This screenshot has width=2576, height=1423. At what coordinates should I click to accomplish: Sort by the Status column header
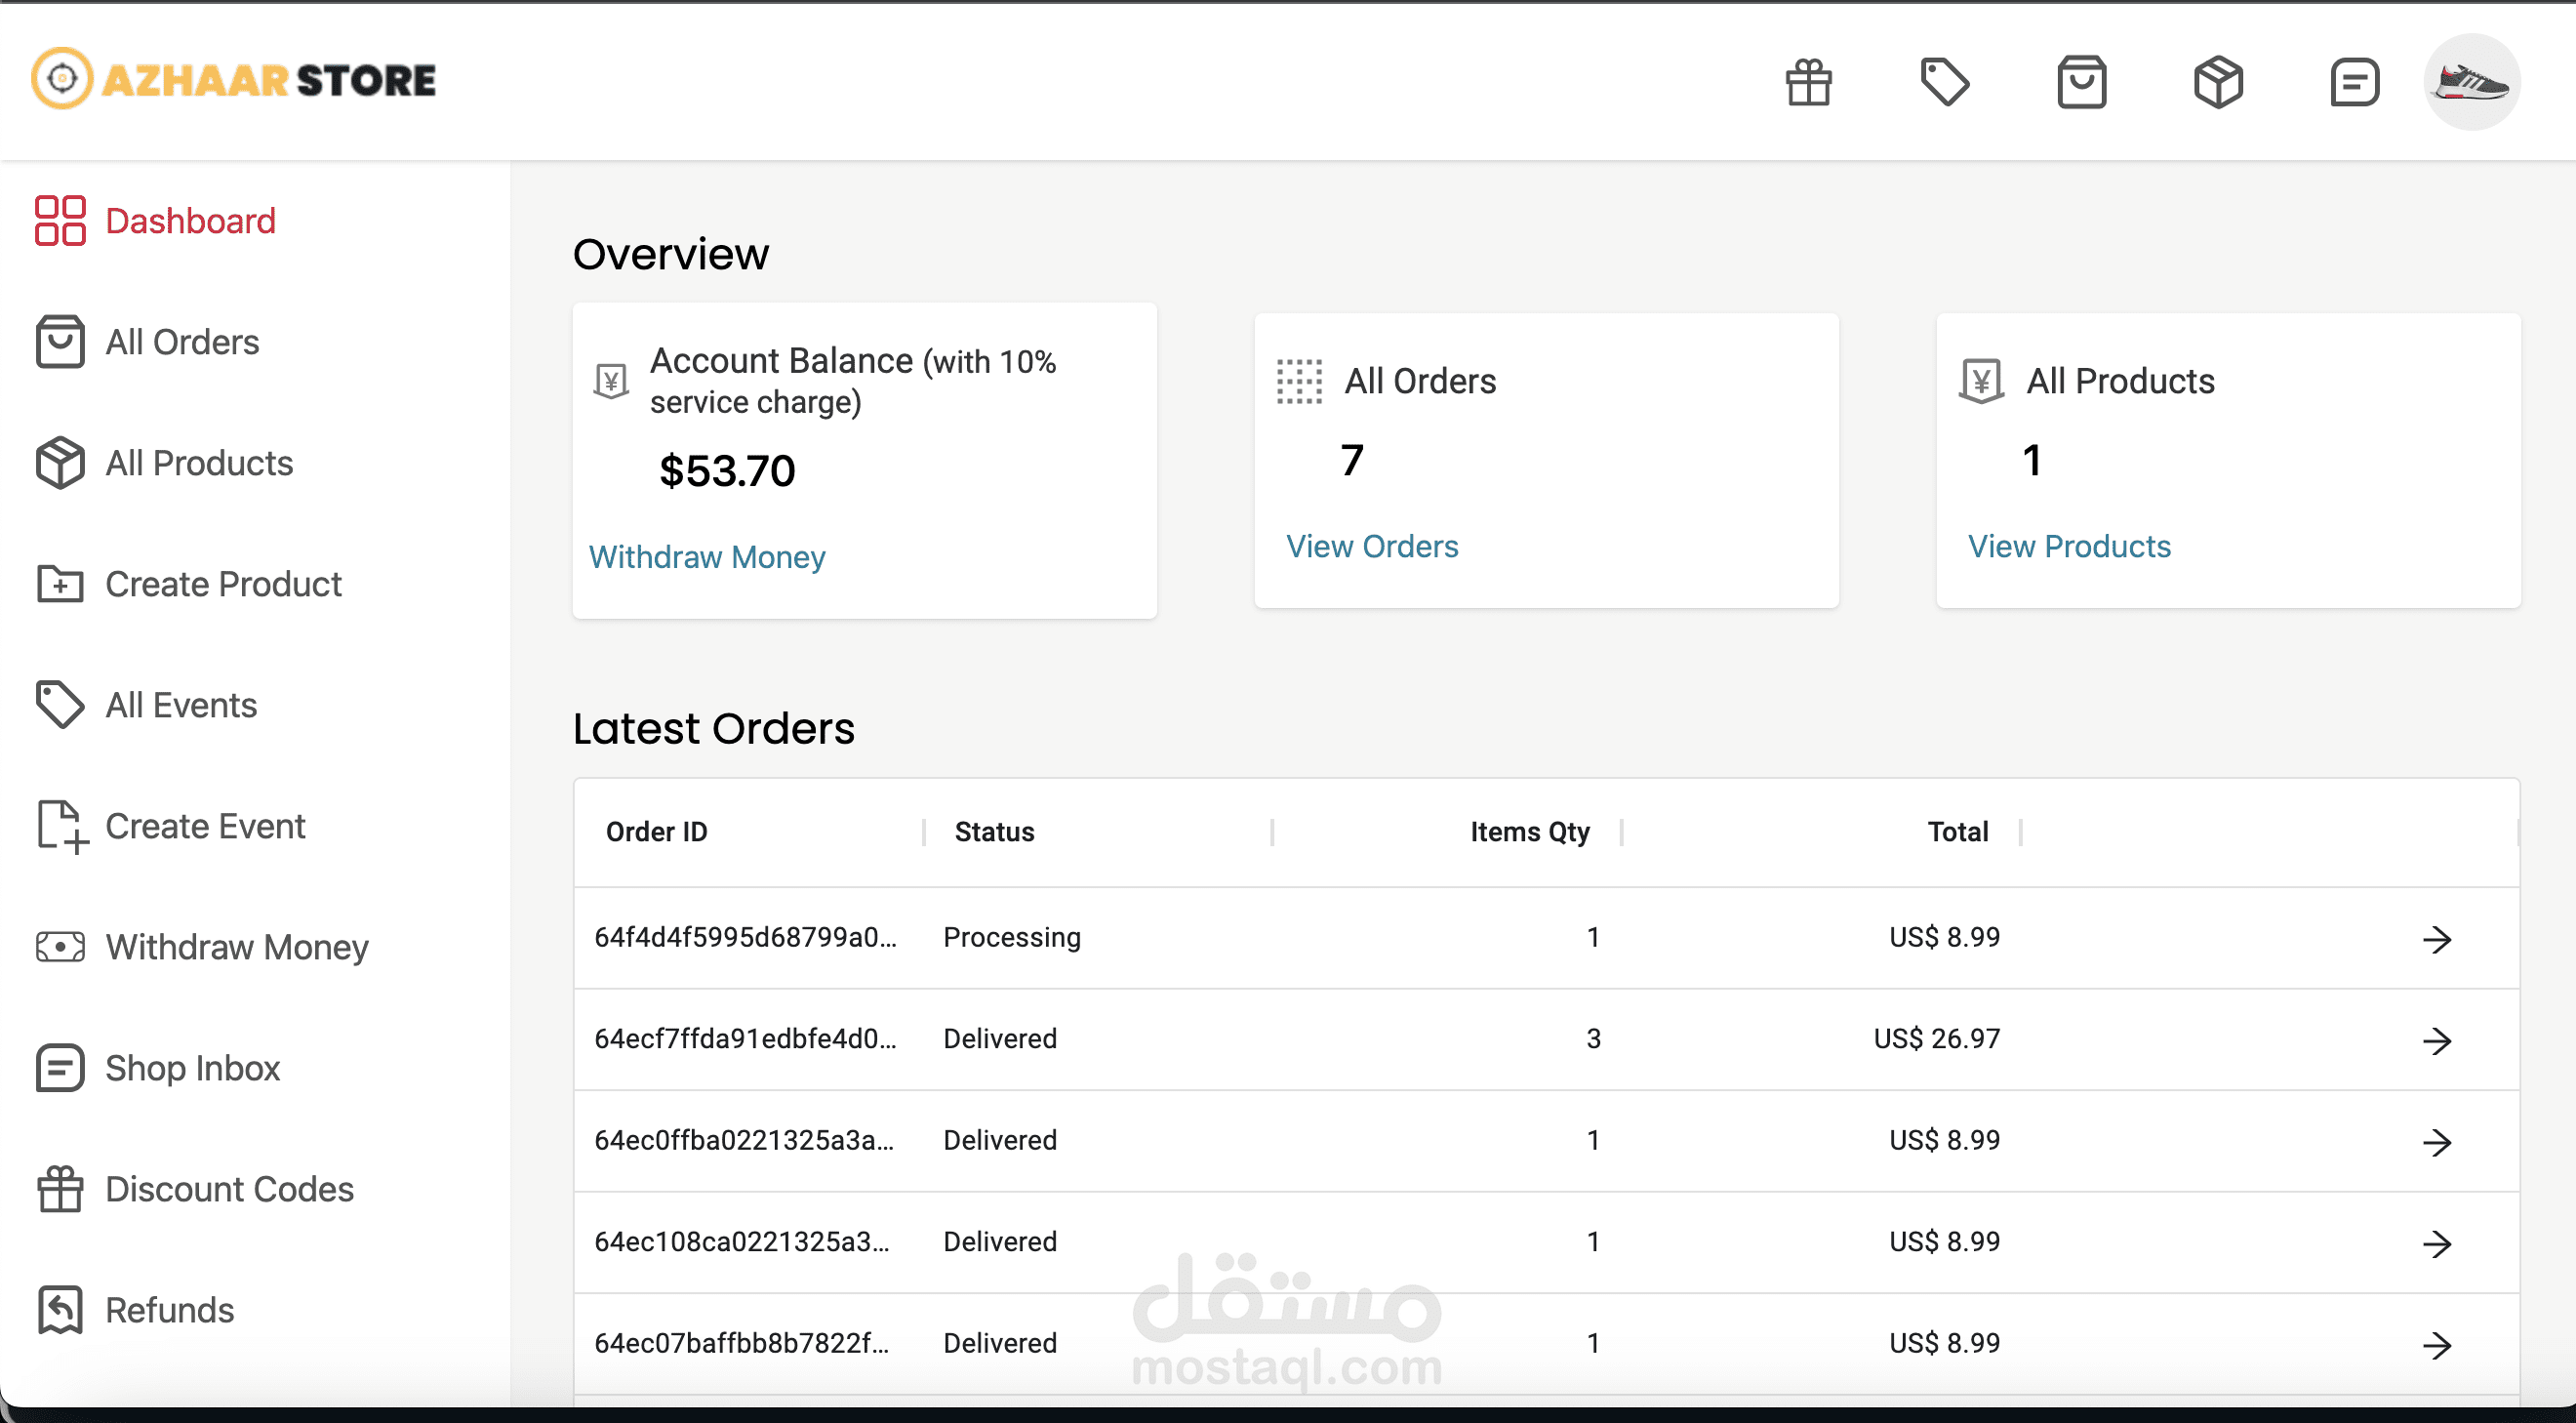pos(994,832)
